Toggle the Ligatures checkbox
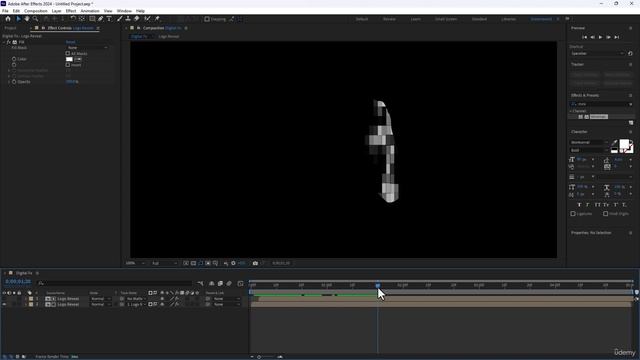This screenshot has width=640, height=360. click(573, 214)
